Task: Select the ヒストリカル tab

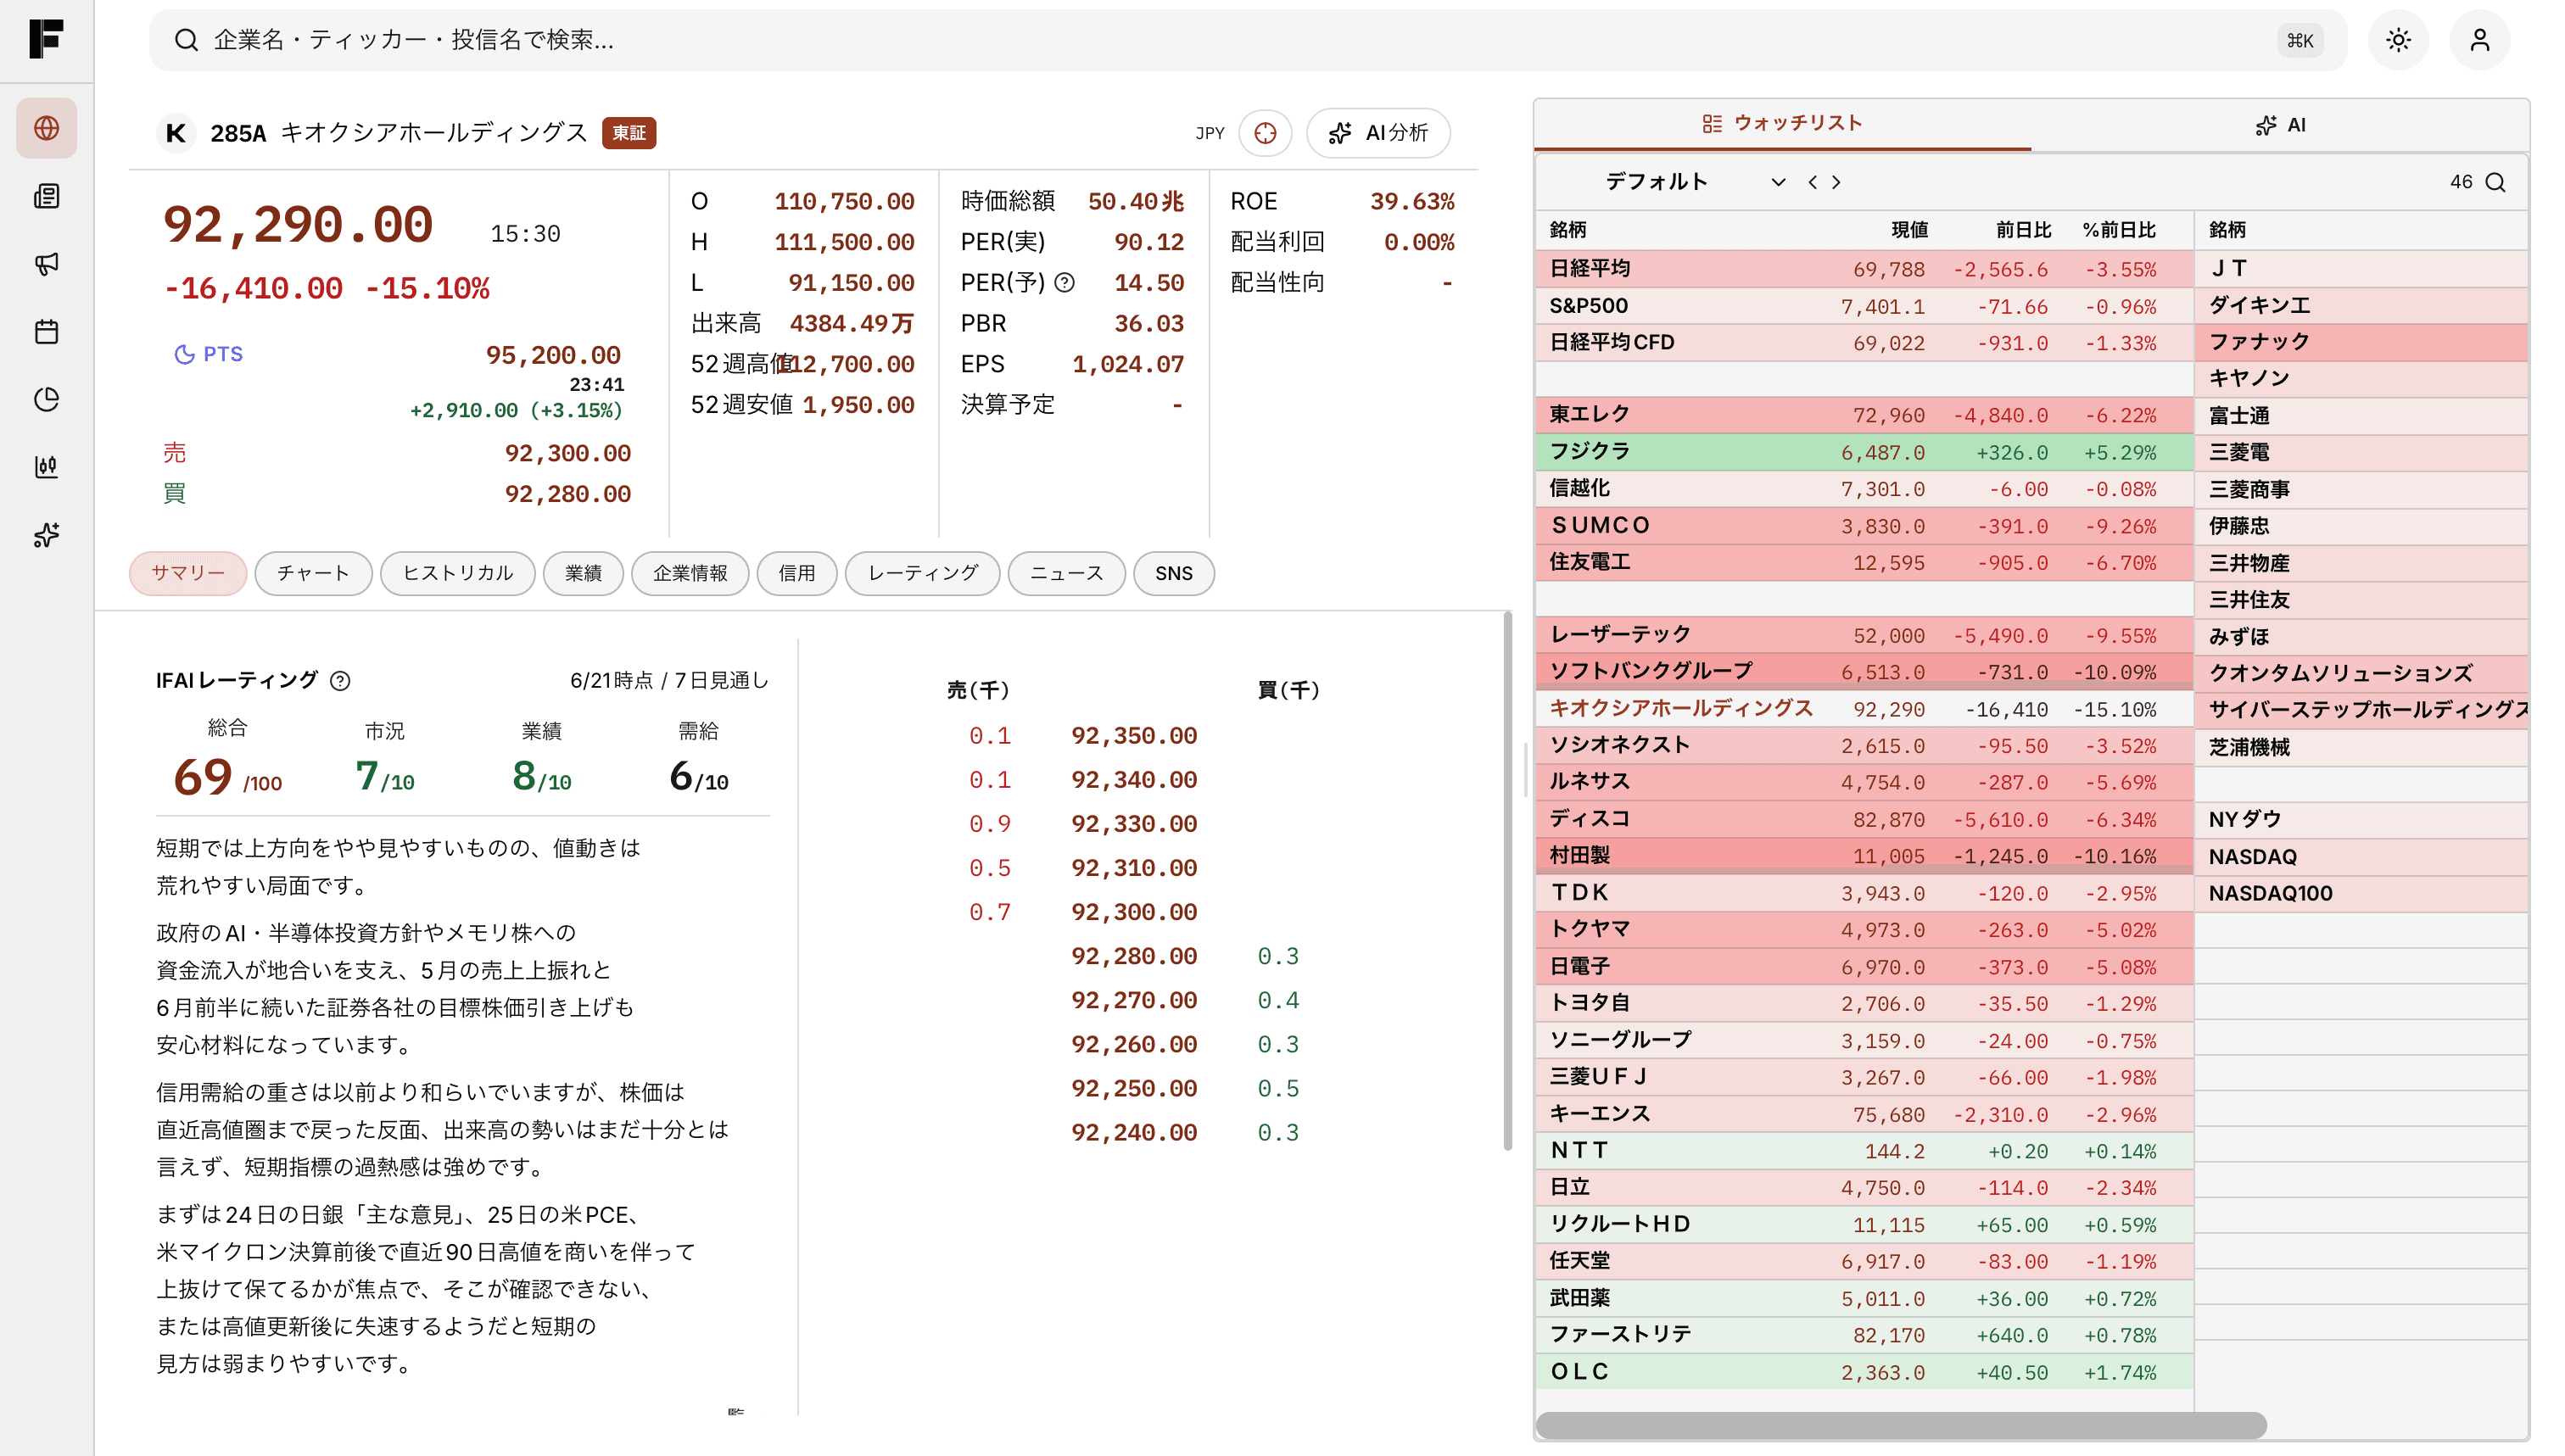Action: (x=457, y=573)
